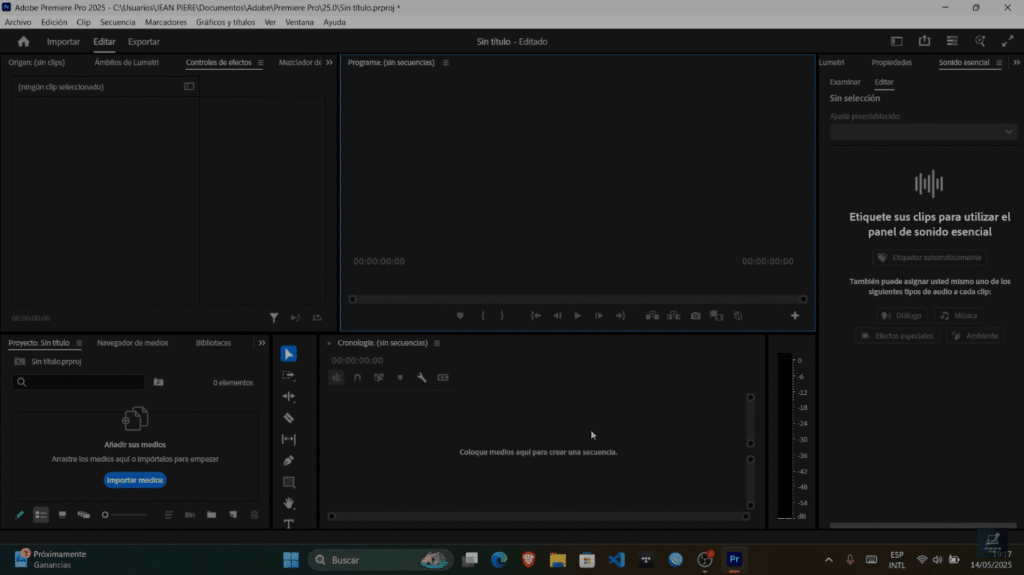Image resolution: width=1024 pixels, height=575 pixels.
Task: Step back one frame
Action: pyautogui.click(x=557, y=316)
